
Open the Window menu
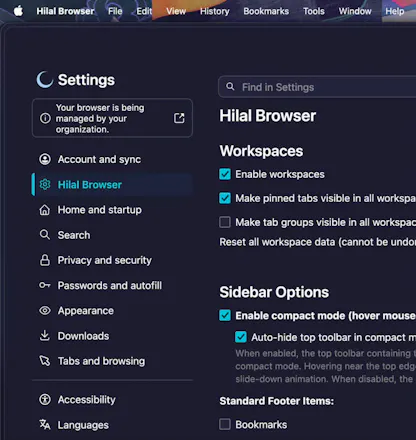click(x=355, y=11)
